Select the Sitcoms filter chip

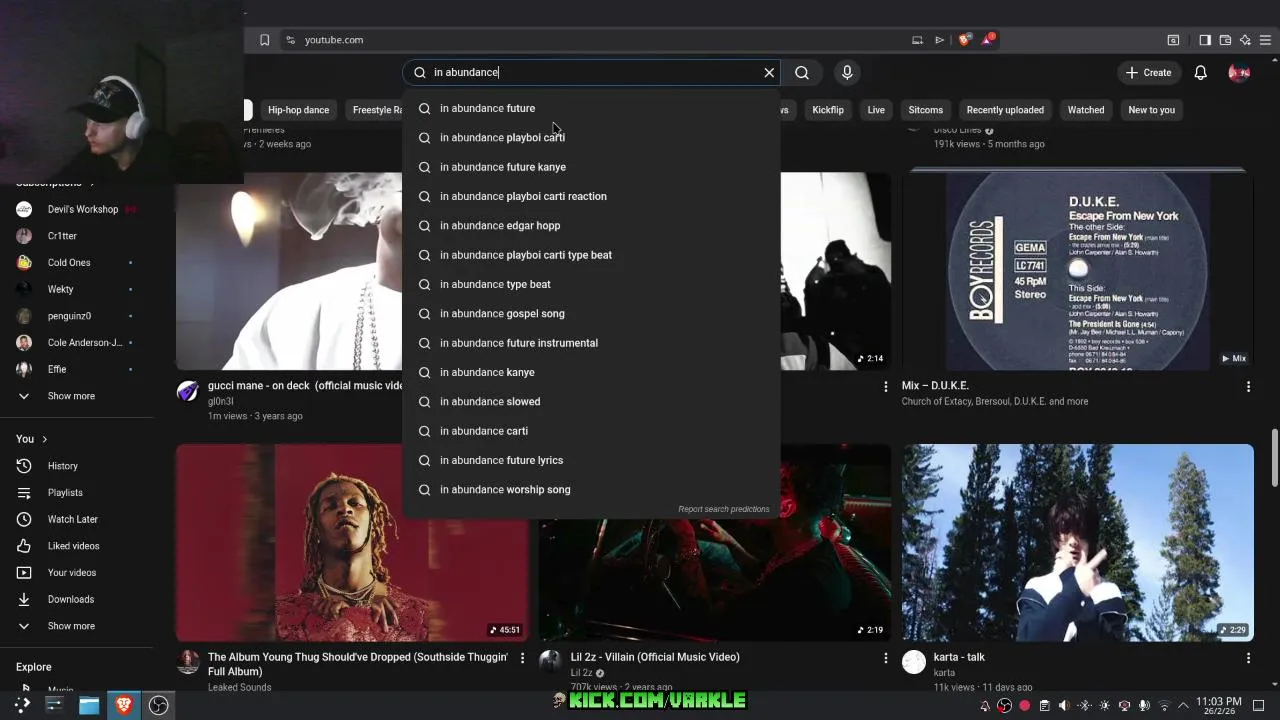pos(926,110)
